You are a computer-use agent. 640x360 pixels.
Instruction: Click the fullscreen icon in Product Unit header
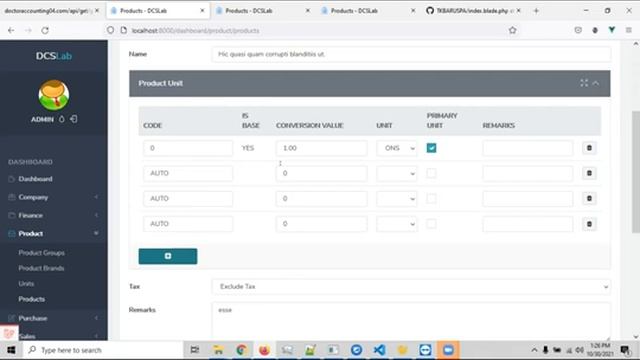coord(584,83)
